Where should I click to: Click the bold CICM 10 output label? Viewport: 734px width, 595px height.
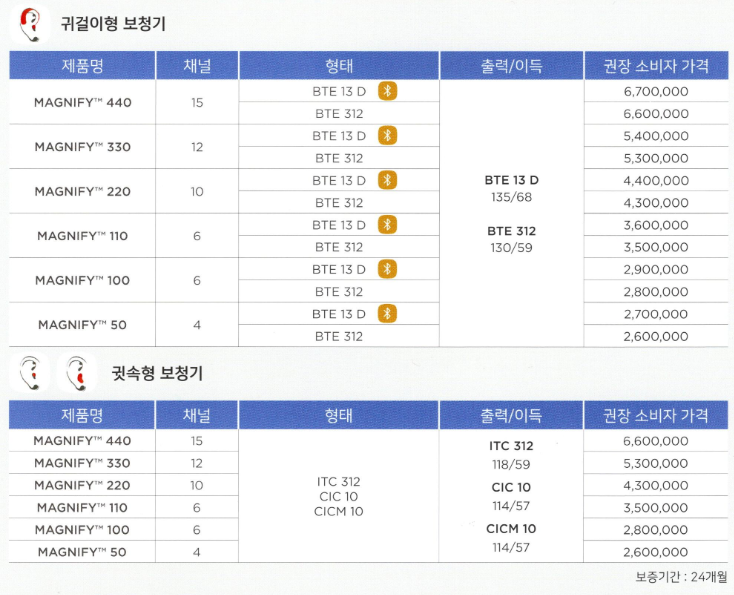tap(511, 529)
